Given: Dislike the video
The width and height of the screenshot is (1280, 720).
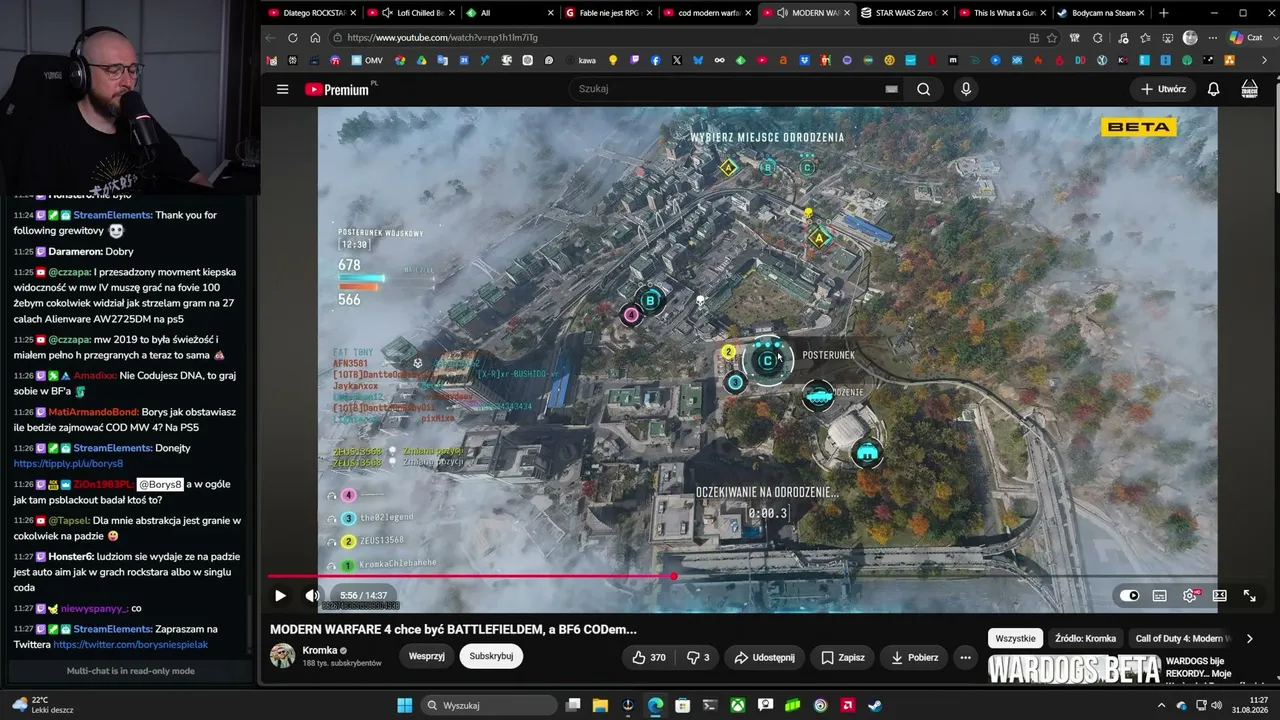Looking at the screenshot, I should [698, 657].
